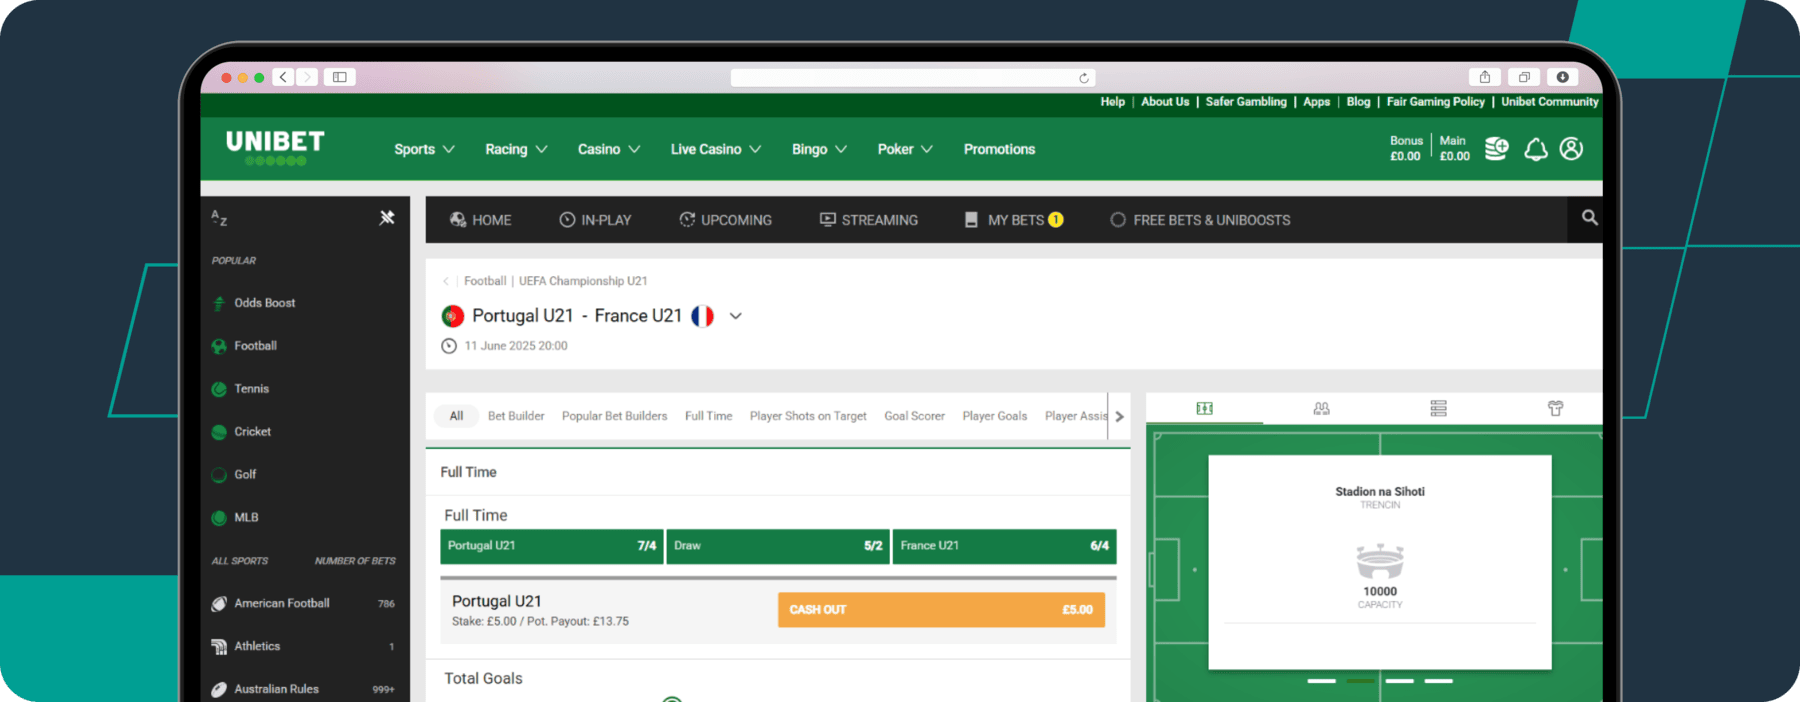Show browser tab overview icon
Screen dimensions: 1800x702
point(1524,77)
